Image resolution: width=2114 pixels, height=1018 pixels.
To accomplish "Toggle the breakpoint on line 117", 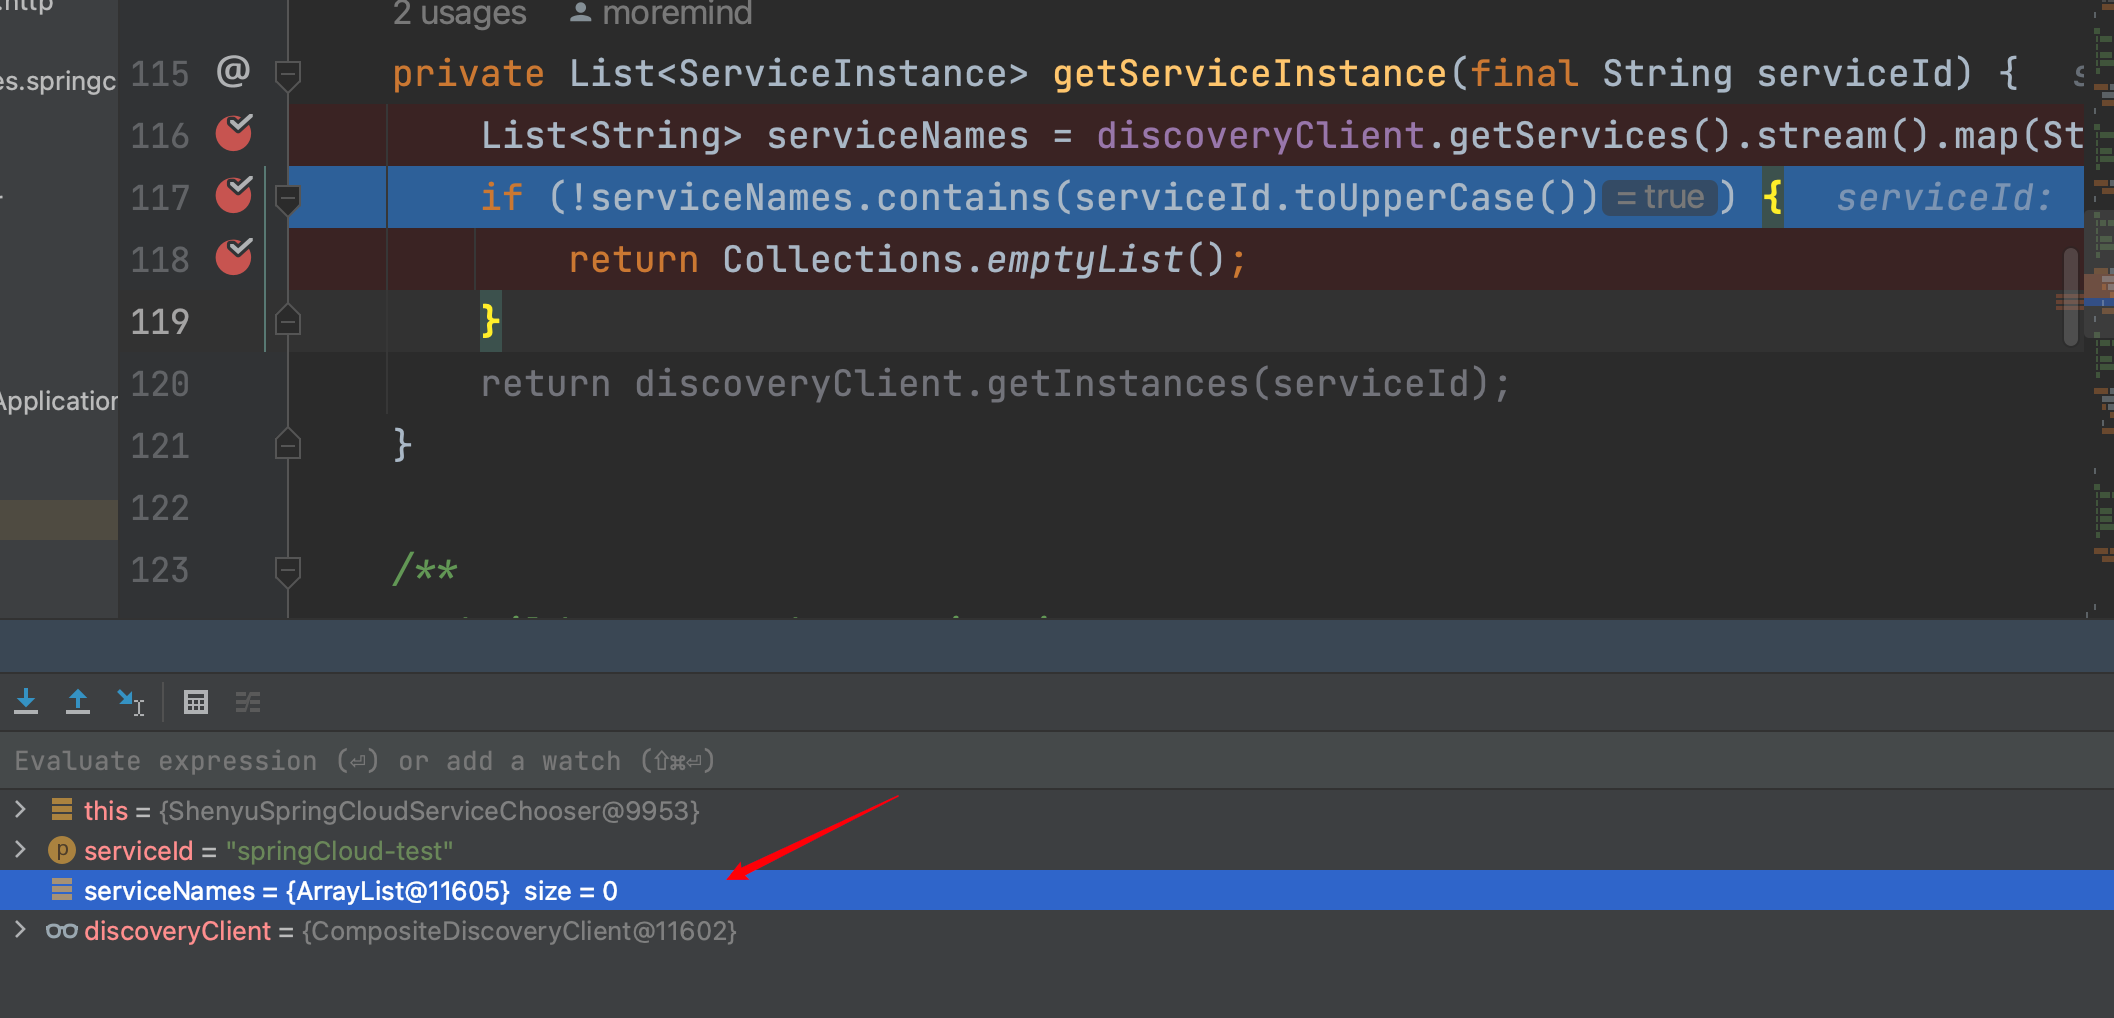I will [x=232, y=196].
